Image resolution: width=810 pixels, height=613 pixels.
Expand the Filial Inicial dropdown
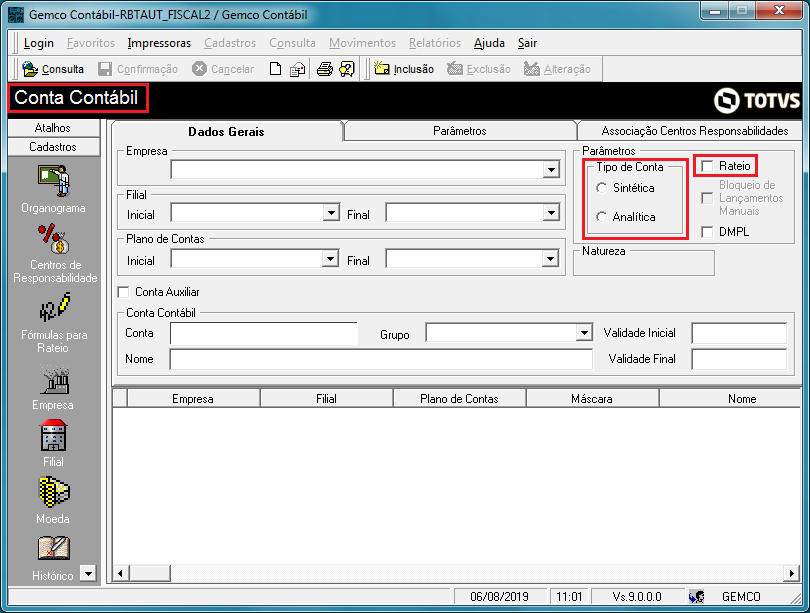(331, 212)
